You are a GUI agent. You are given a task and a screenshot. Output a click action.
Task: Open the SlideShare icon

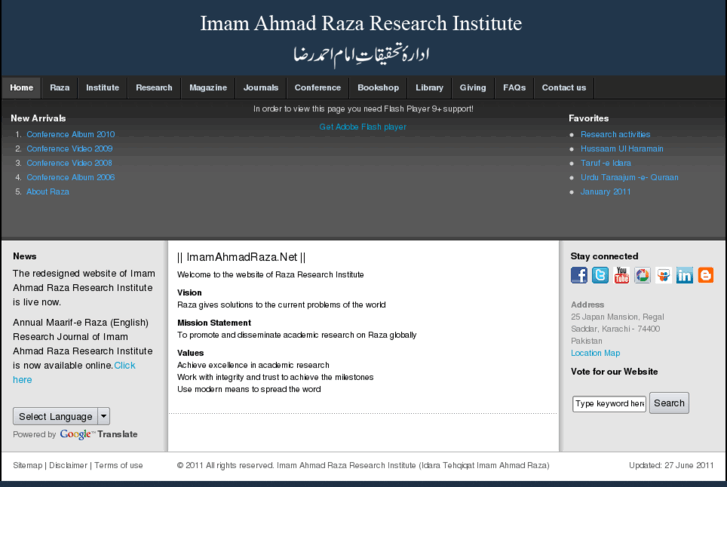click(663, 275)
